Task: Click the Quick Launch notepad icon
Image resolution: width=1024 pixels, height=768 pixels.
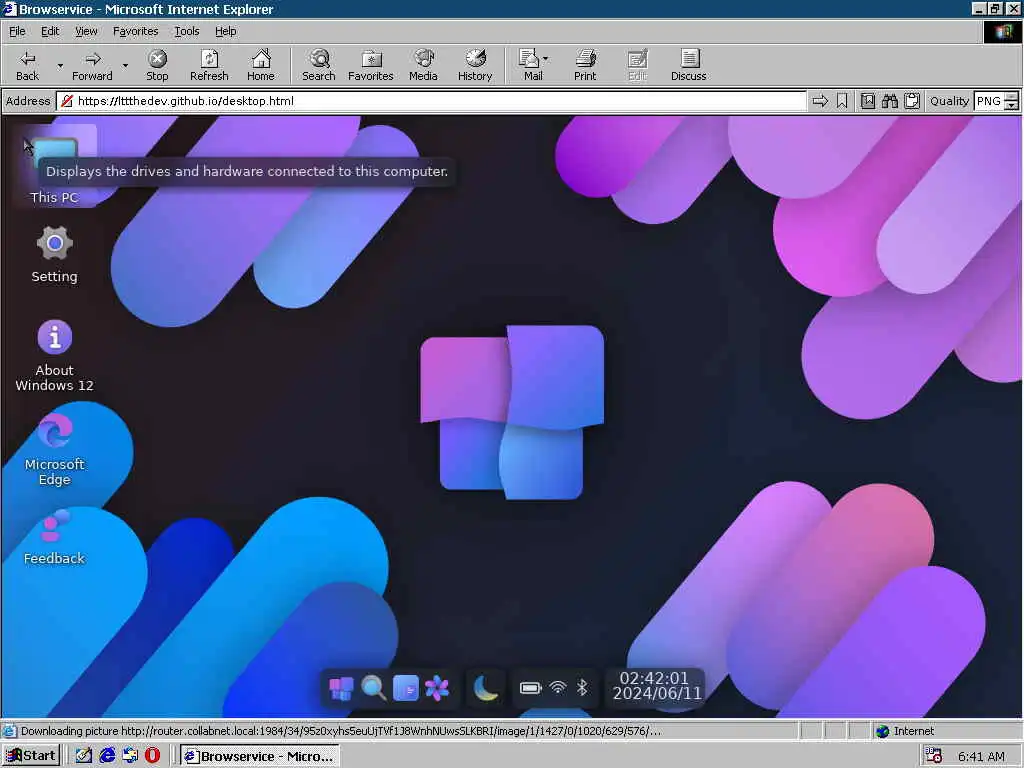Action: coord(84,756)
